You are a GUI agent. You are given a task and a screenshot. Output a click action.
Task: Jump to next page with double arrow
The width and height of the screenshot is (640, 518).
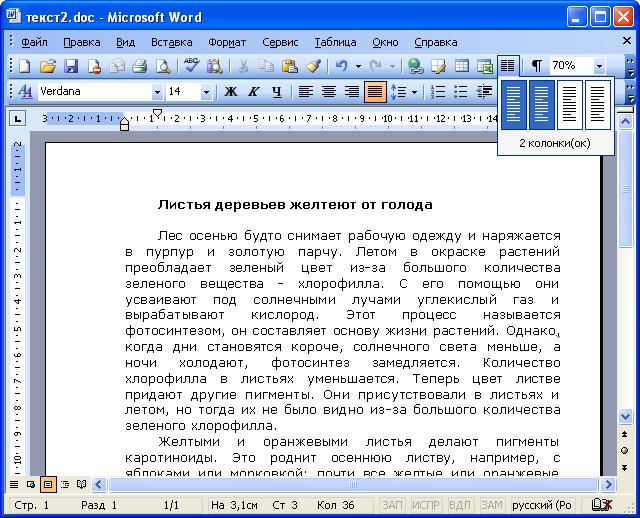(624, 467)
